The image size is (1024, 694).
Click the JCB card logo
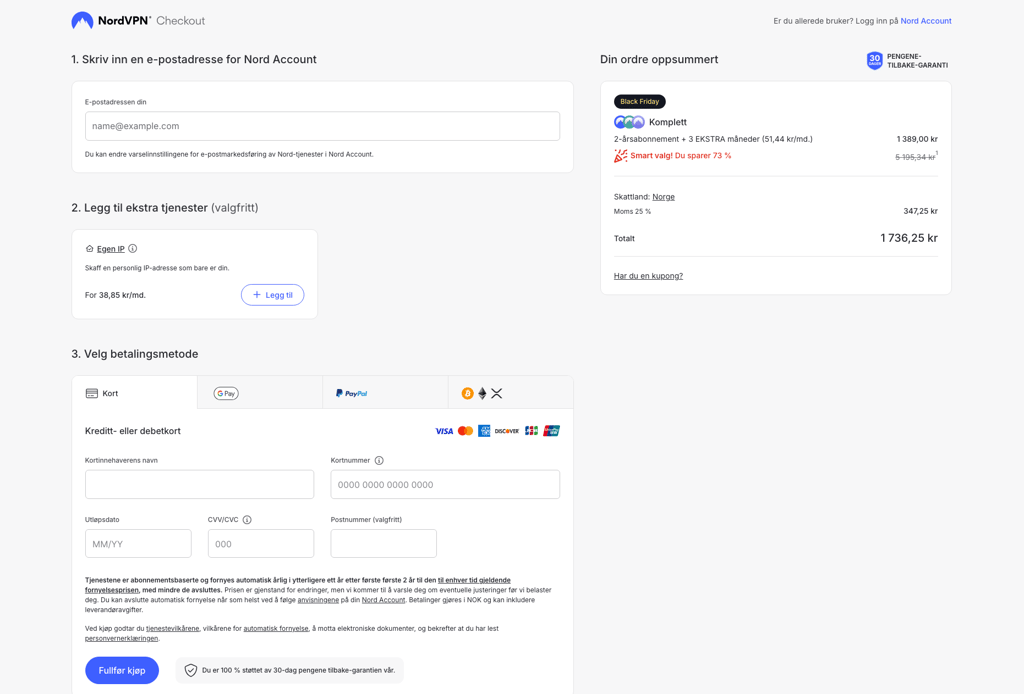click(532, 431)
